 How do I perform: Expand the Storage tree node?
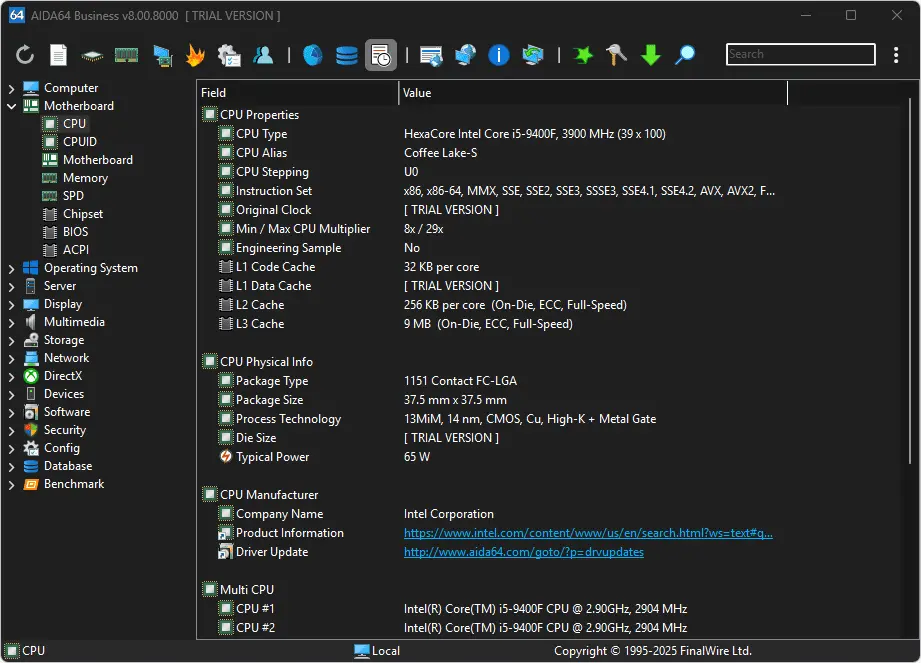pos(12,341)
